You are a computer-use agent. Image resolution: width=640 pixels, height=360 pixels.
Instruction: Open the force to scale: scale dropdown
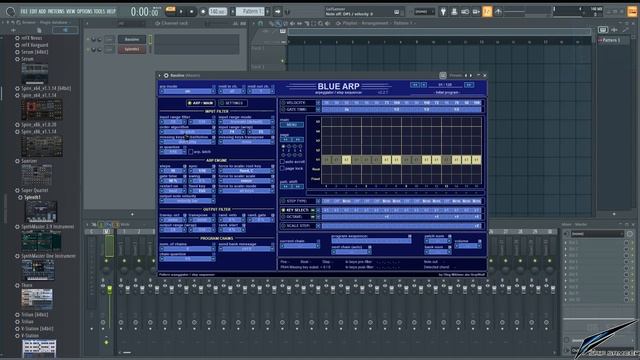[x=246, y=180]
